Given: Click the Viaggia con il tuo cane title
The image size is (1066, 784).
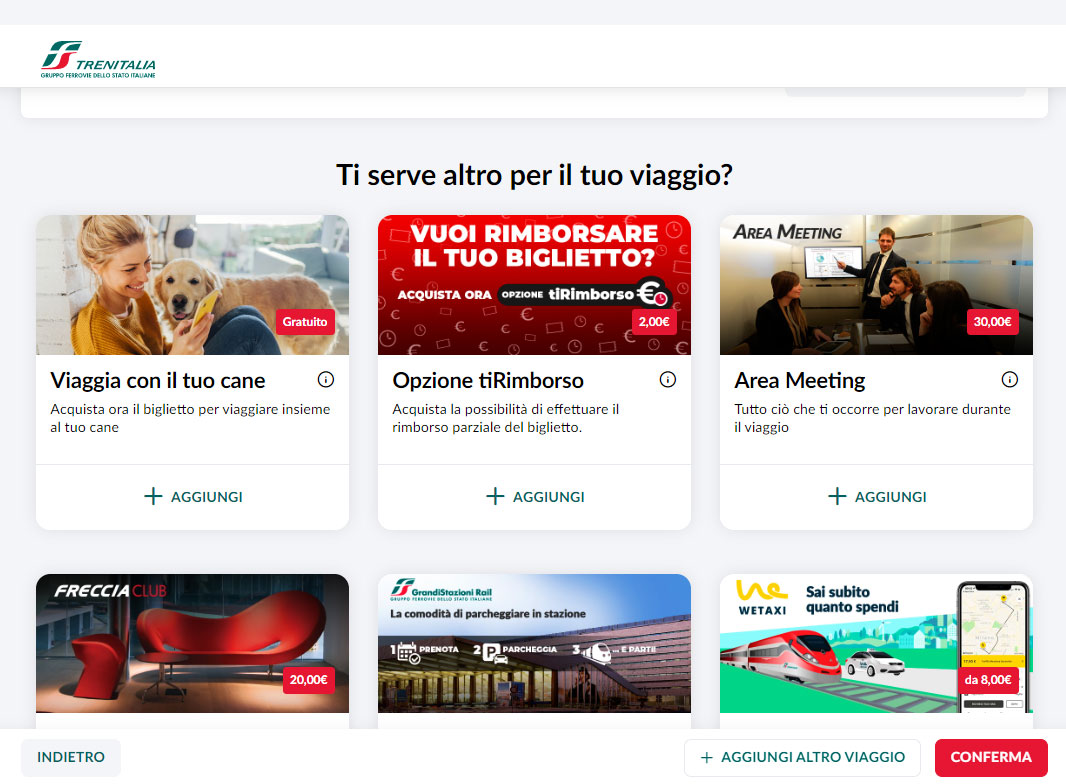Looking at the screenshot, I should click(158, 381).
